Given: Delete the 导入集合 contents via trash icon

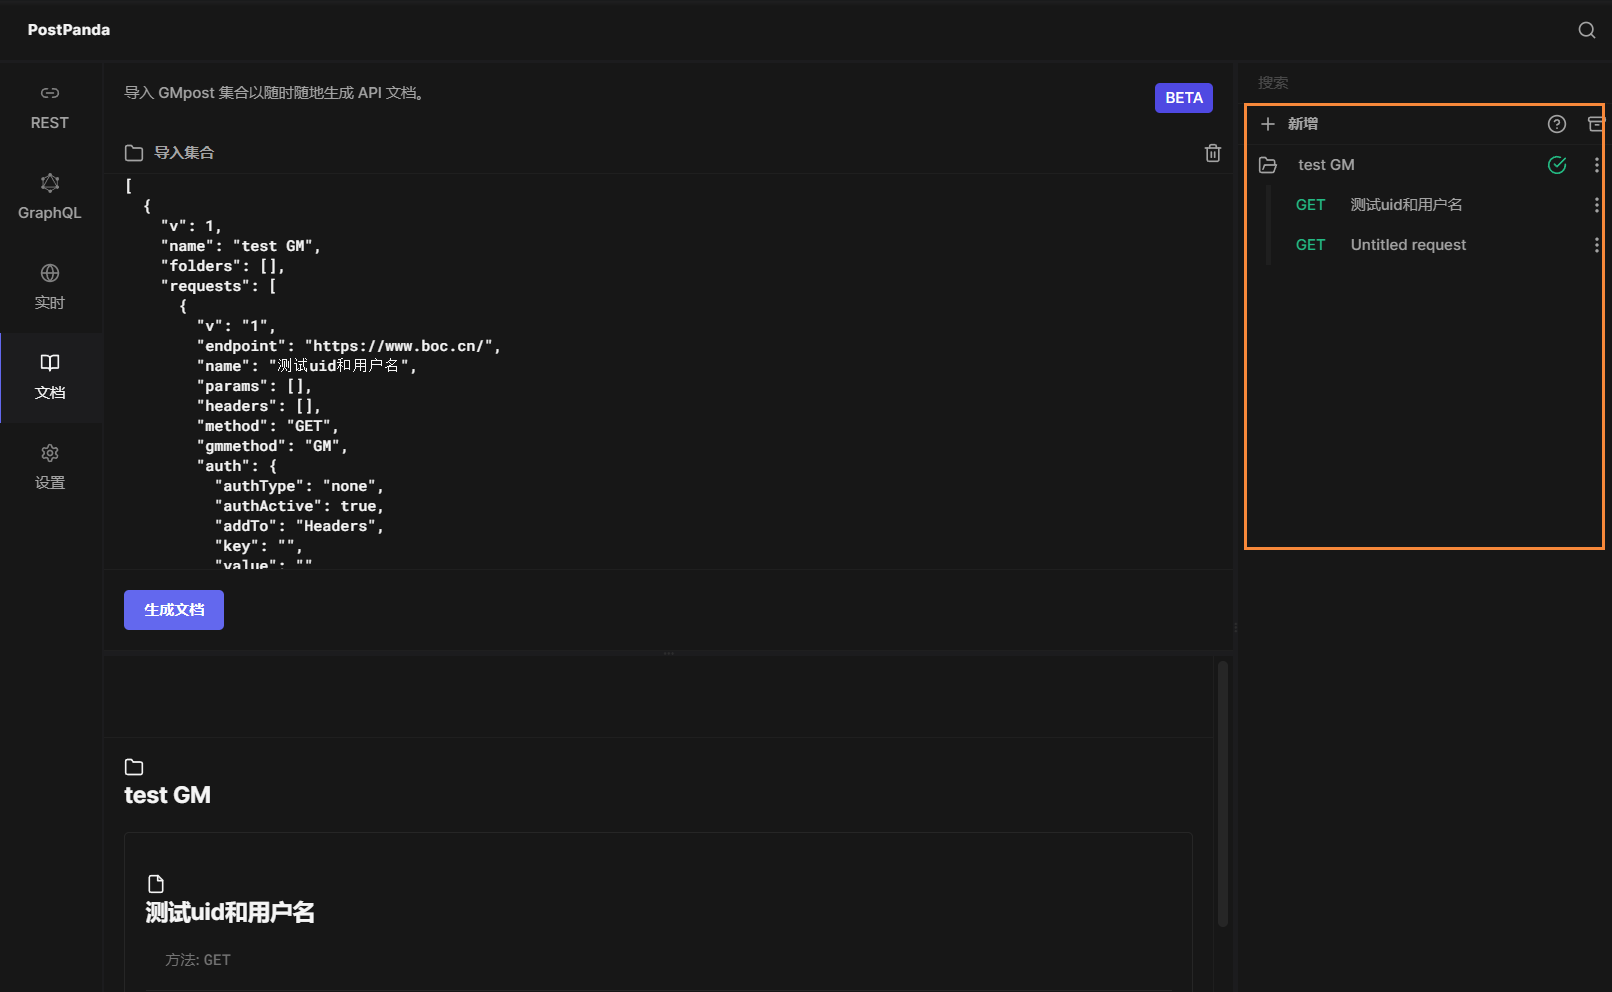Looking at the screenshot, I should (x=1213, y=153).
